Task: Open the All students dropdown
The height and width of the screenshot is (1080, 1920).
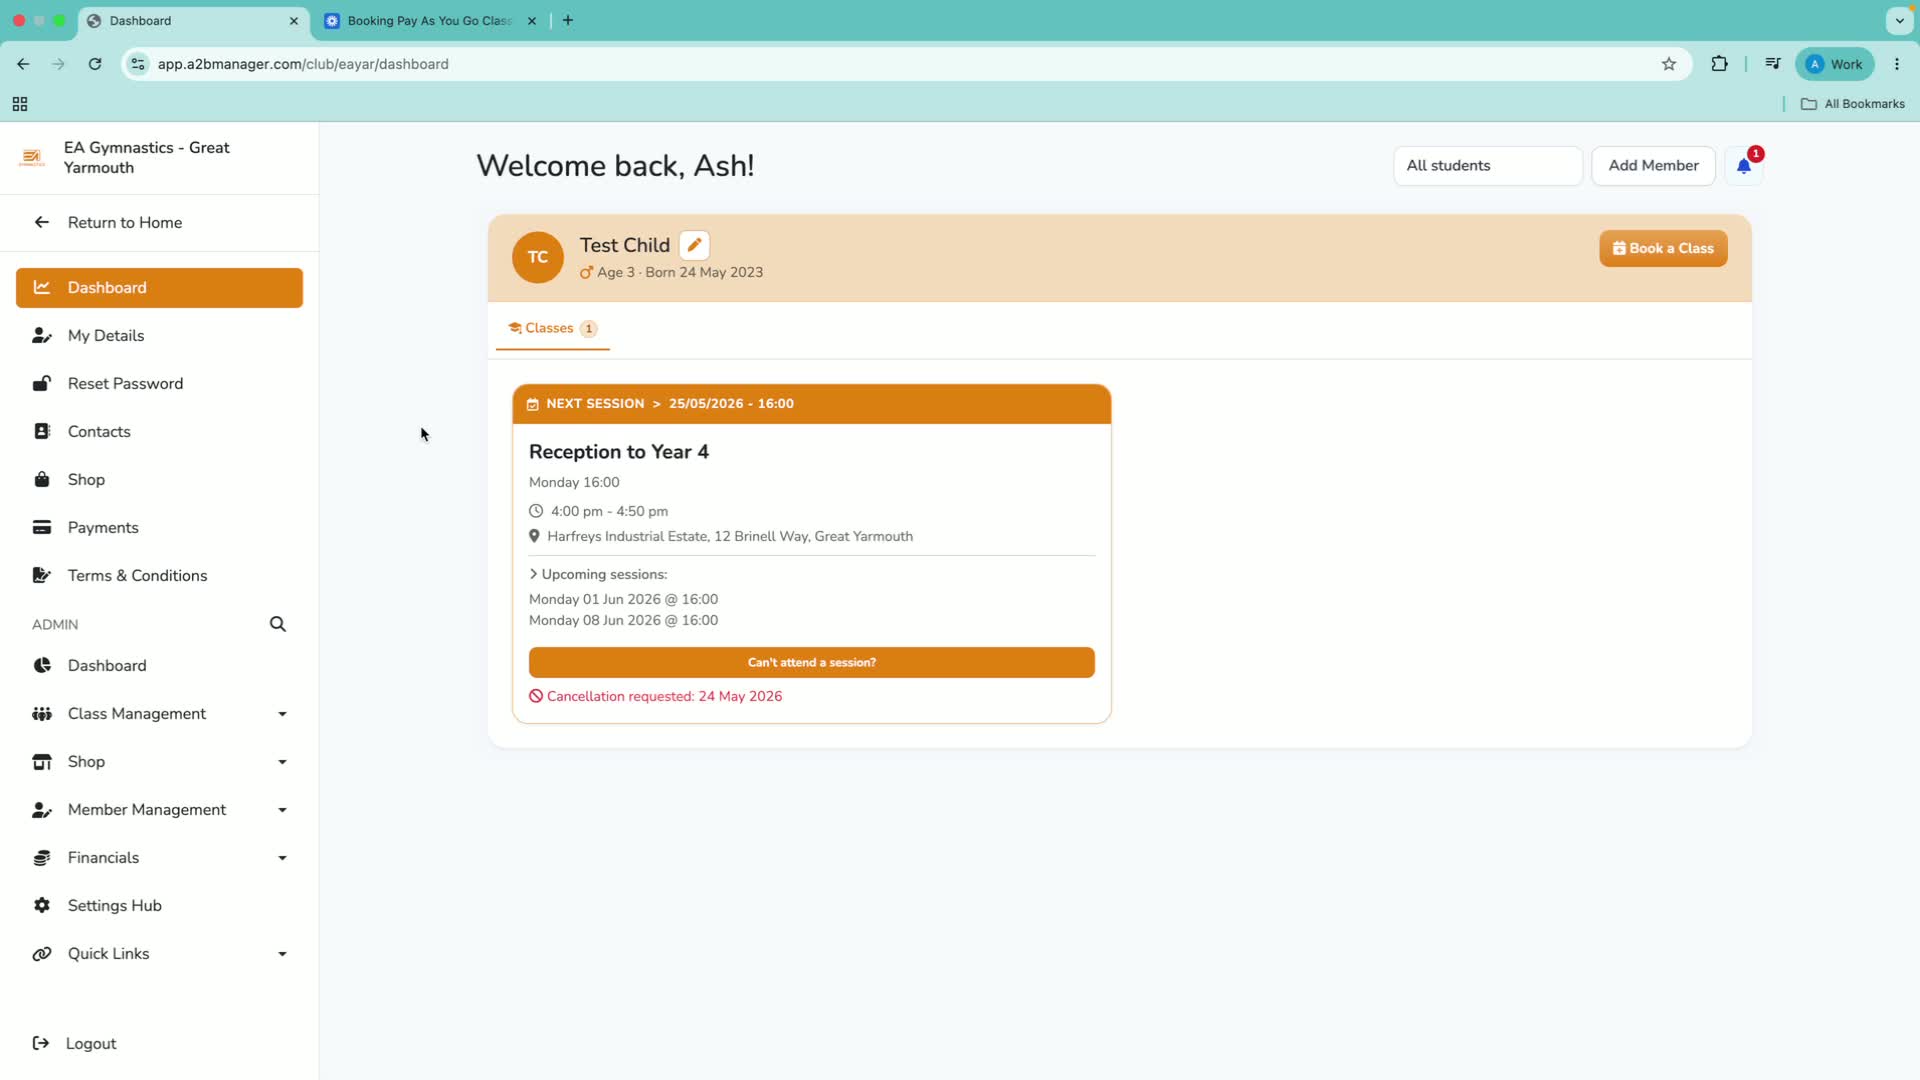Action: 1488,166
